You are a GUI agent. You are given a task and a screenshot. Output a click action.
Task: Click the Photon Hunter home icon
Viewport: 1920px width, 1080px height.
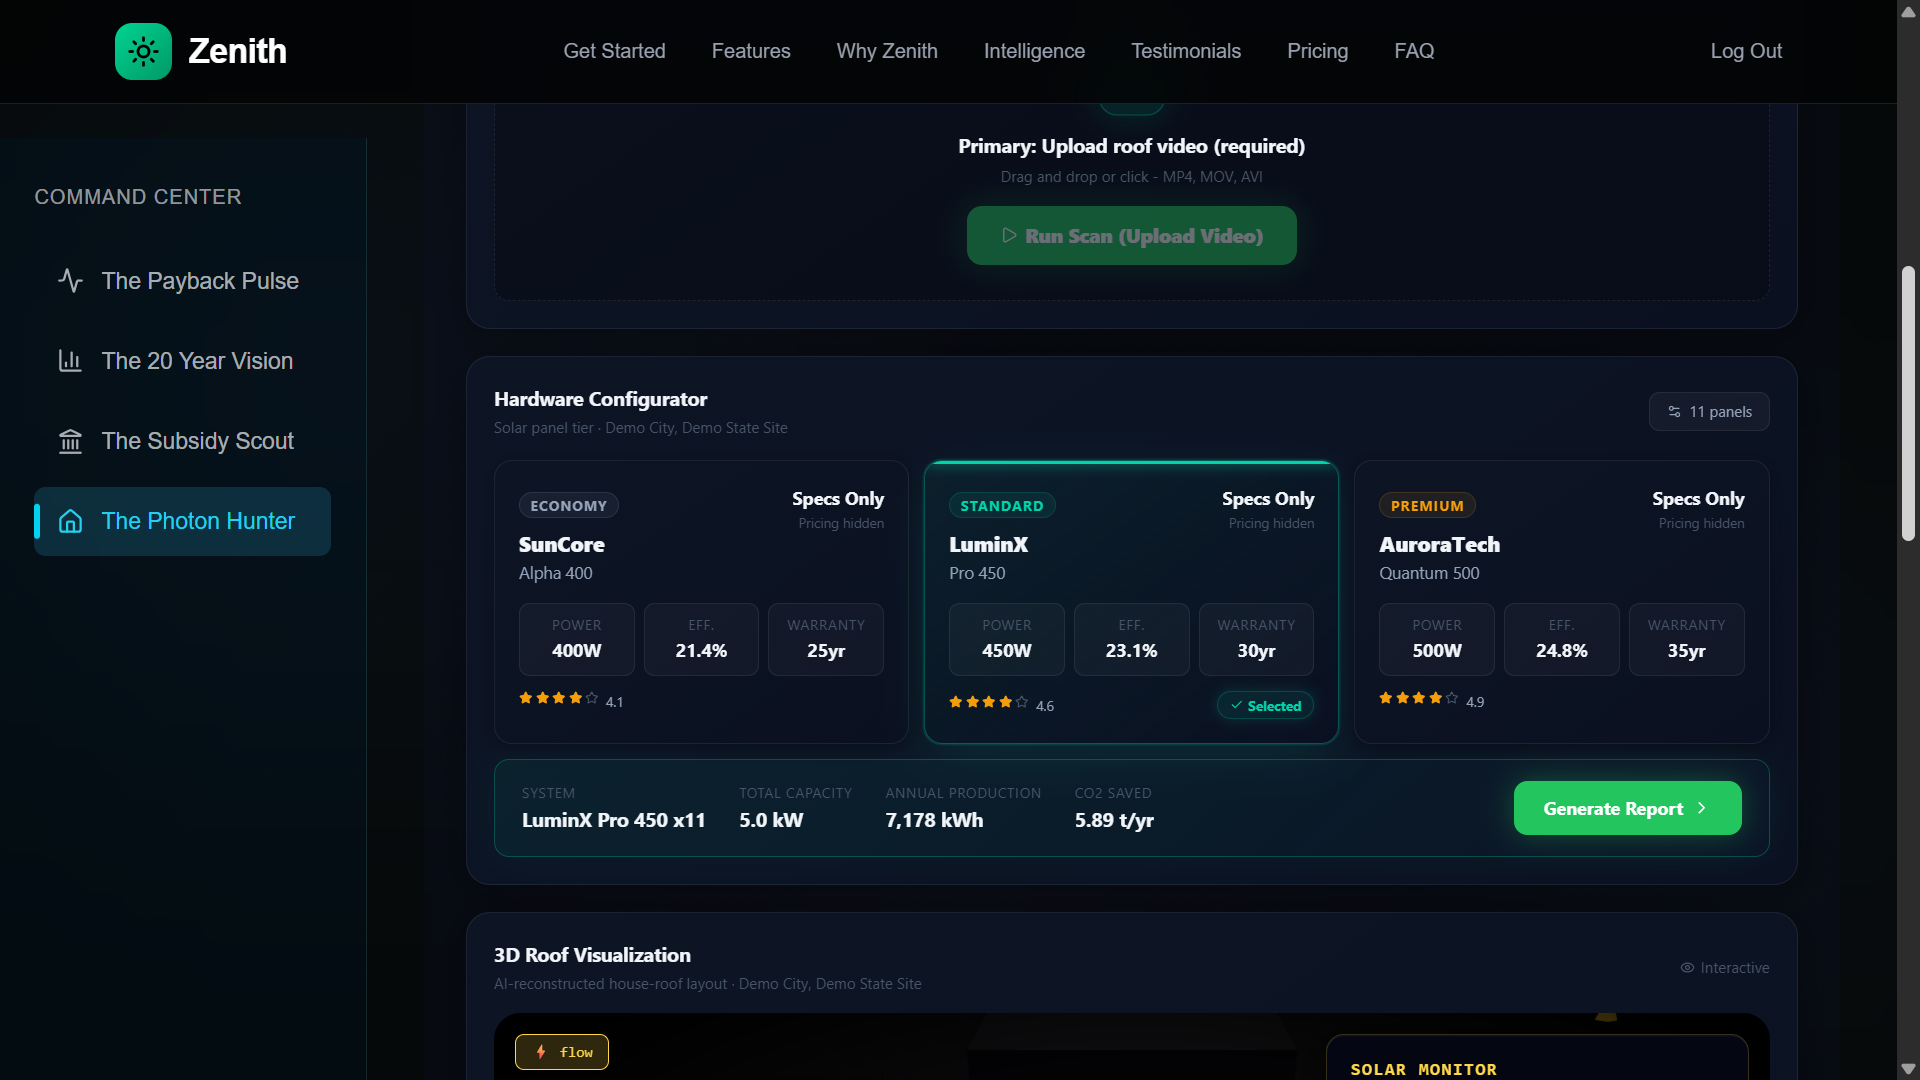[70, 521]
